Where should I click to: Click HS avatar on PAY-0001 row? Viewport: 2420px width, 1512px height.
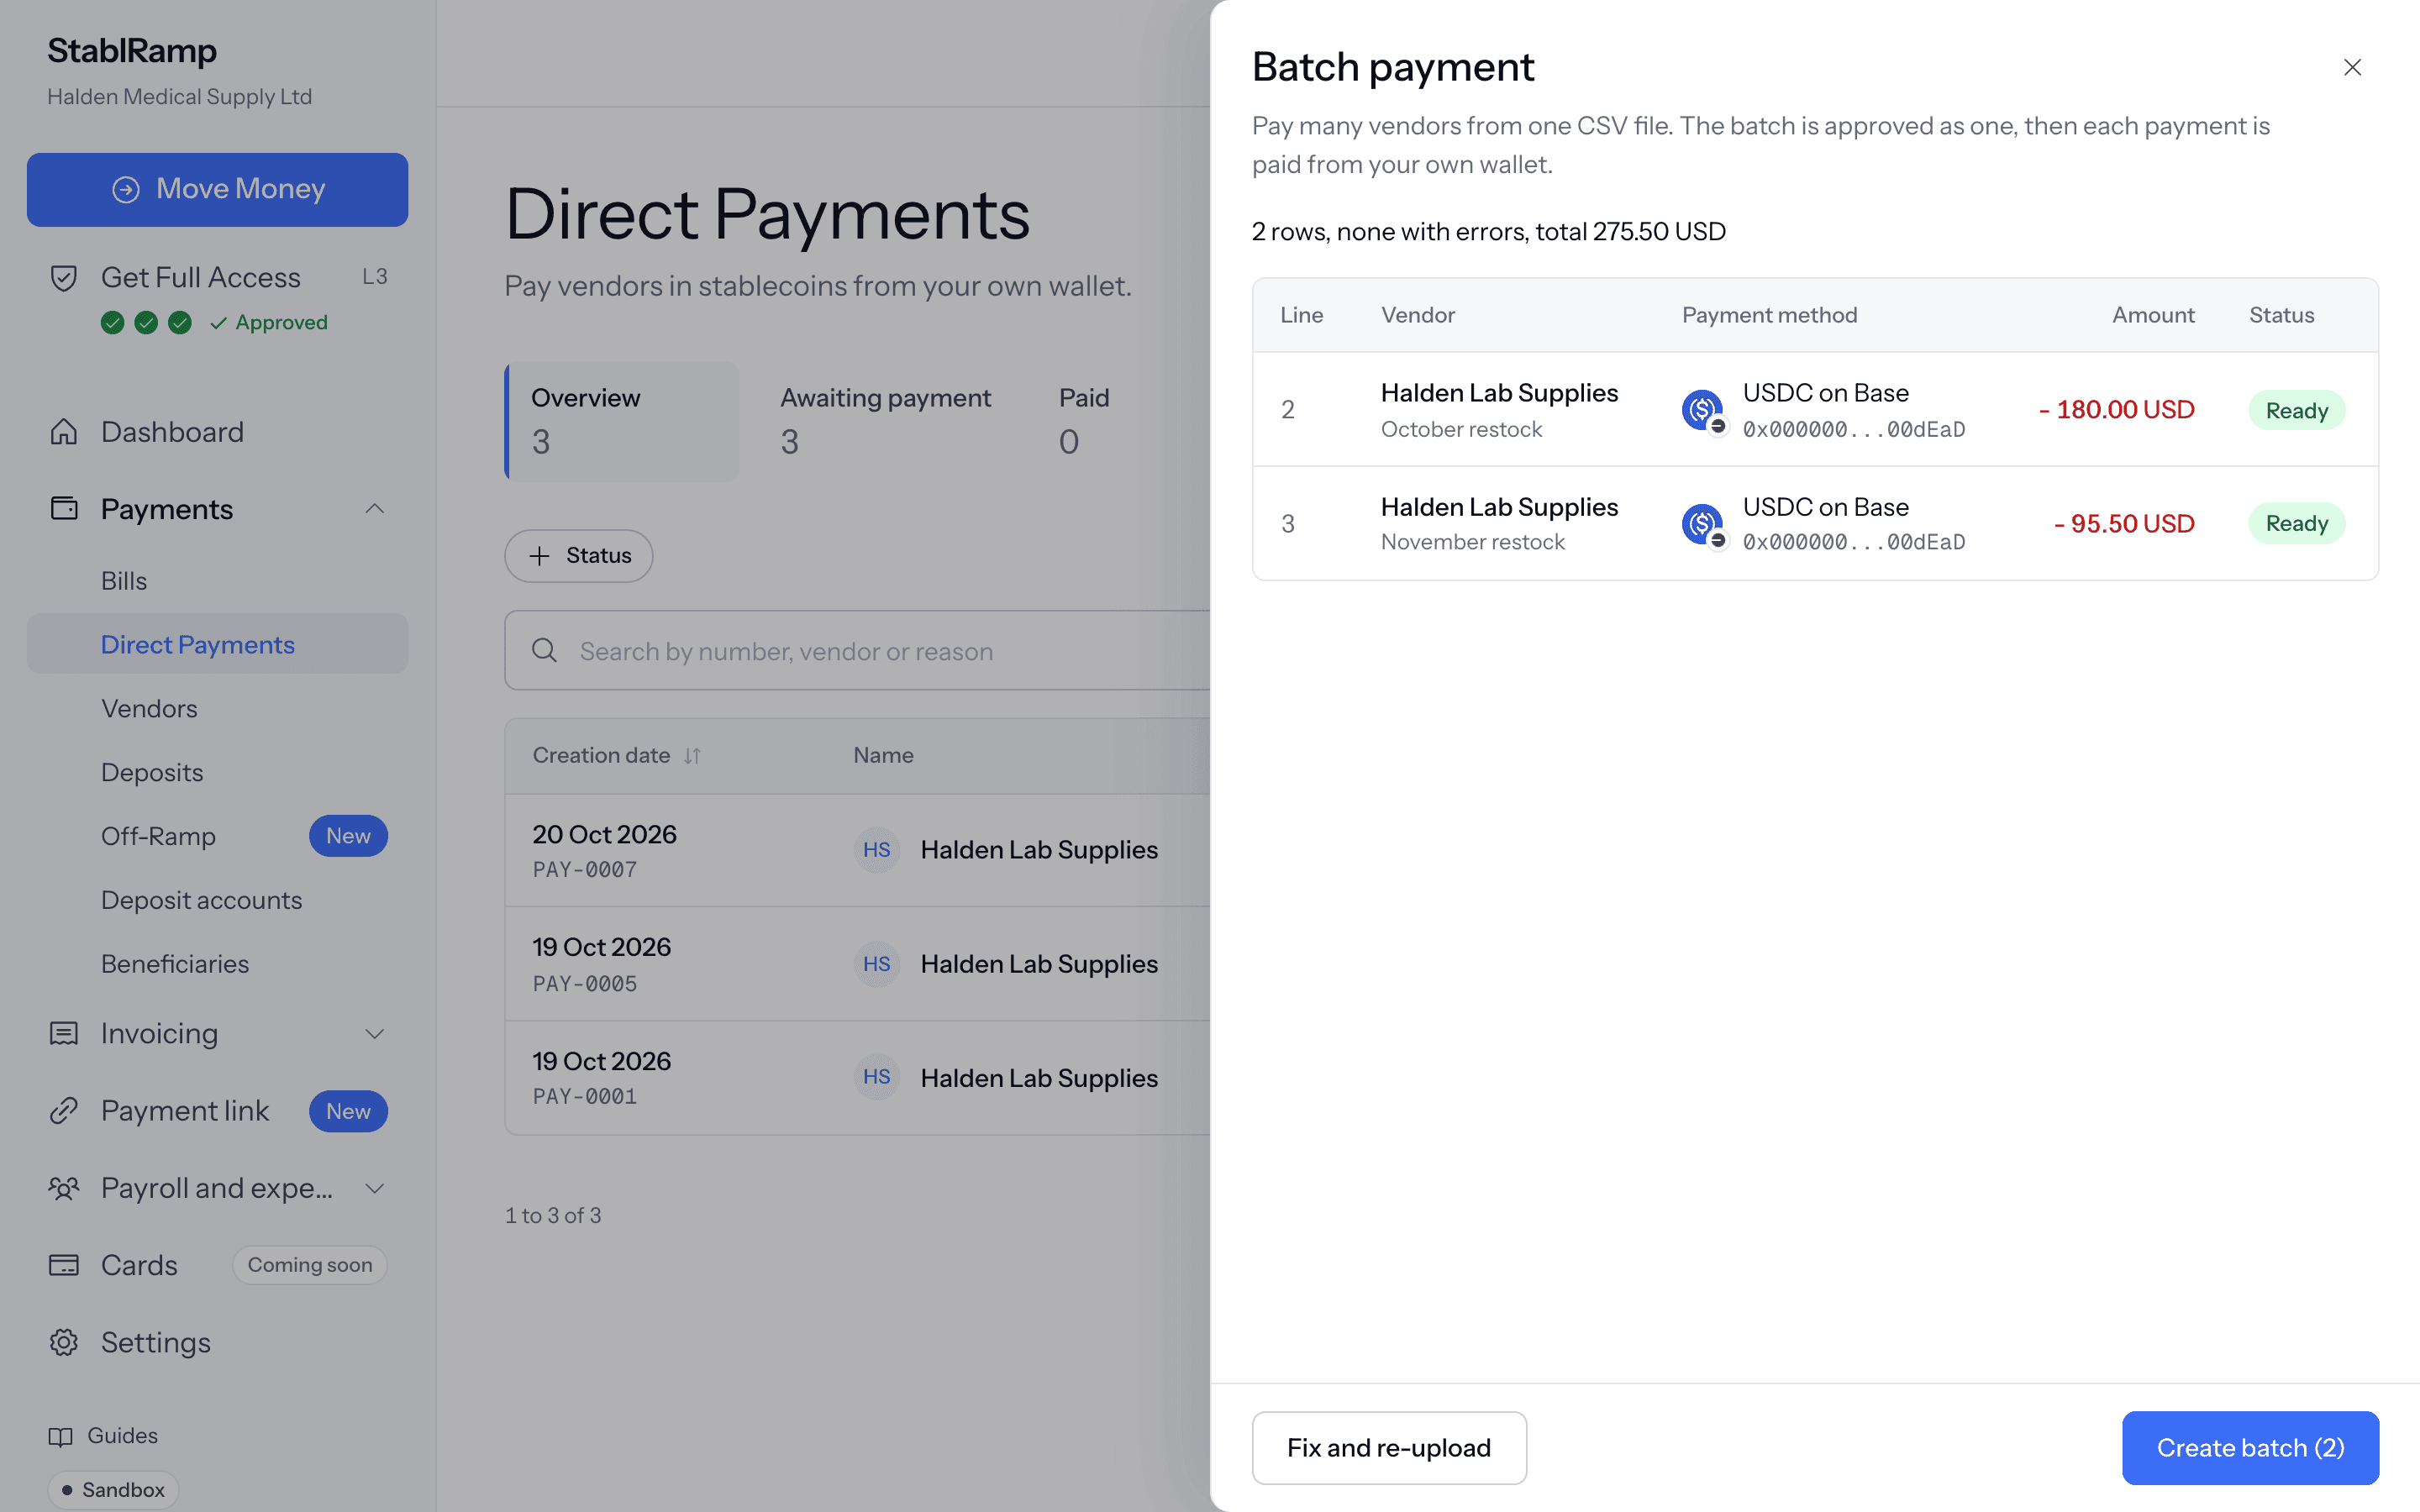point(876,1077)
